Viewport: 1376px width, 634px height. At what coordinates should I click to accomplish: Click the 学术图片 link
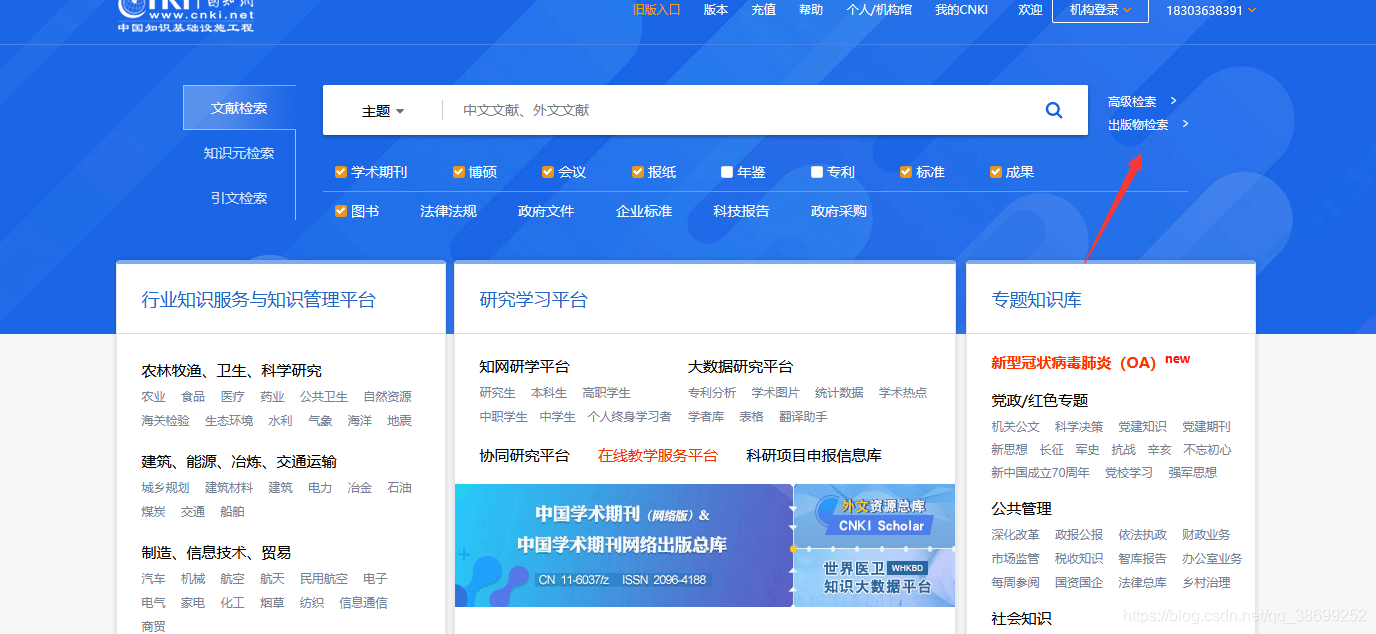776,393
